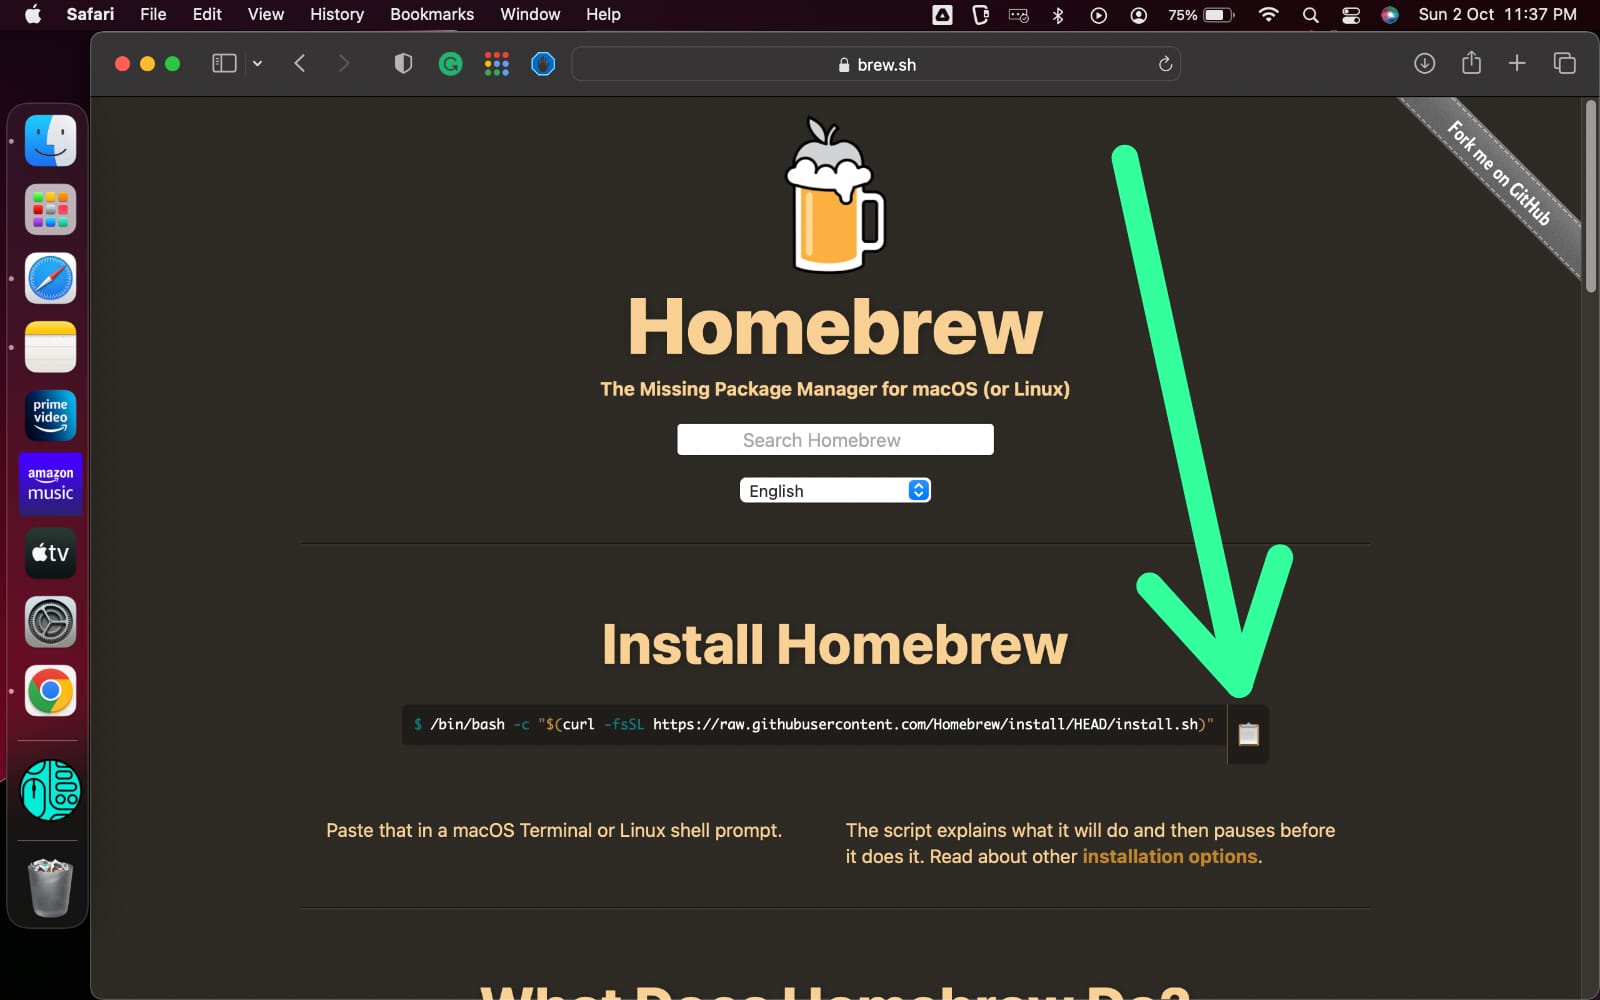This screenshot has height=1000, width=1600.
Task: Open Prime Video from the Dock
Action: click(x=49, y=415)
